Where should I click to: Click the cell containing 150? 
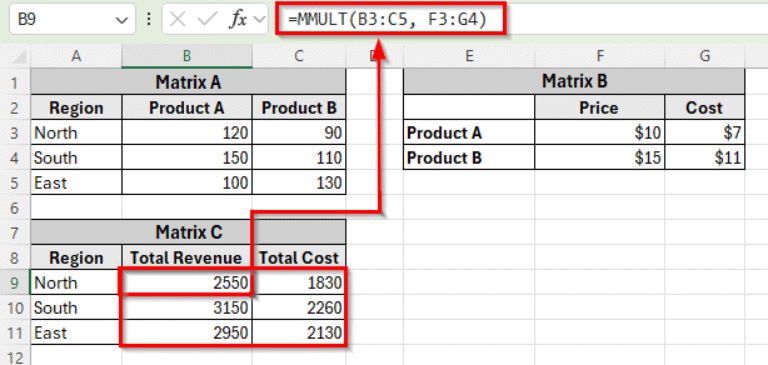click(187, 158)
